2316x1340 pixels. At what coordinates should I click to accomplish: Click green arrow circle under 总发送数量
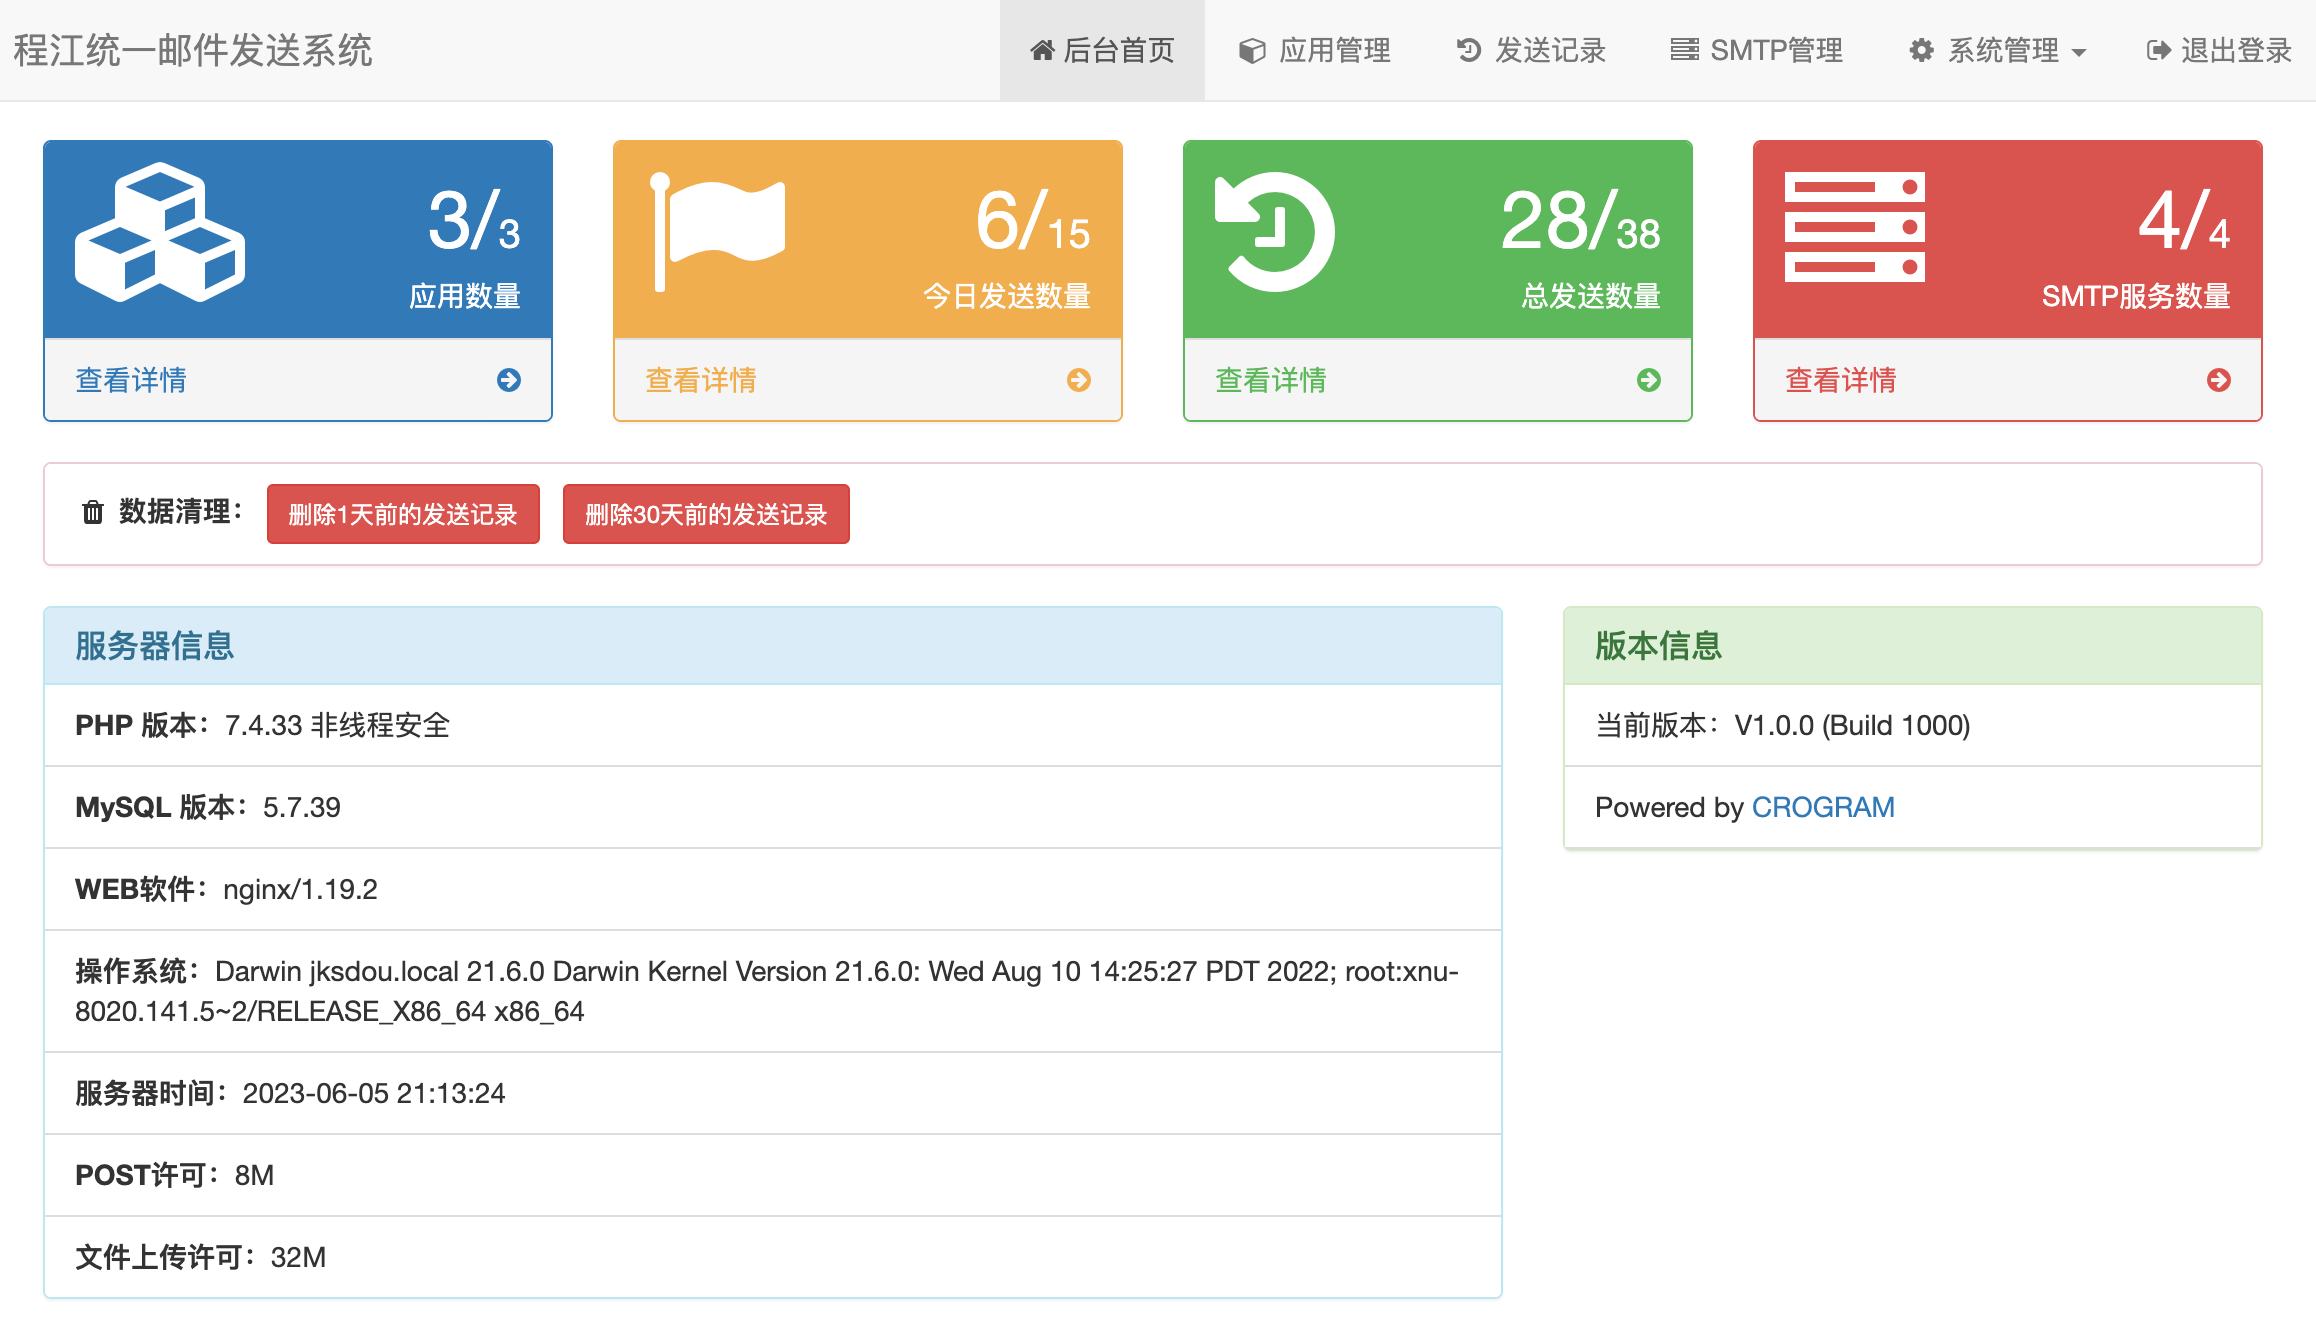pyautogui.click(x=1649, y=380)
